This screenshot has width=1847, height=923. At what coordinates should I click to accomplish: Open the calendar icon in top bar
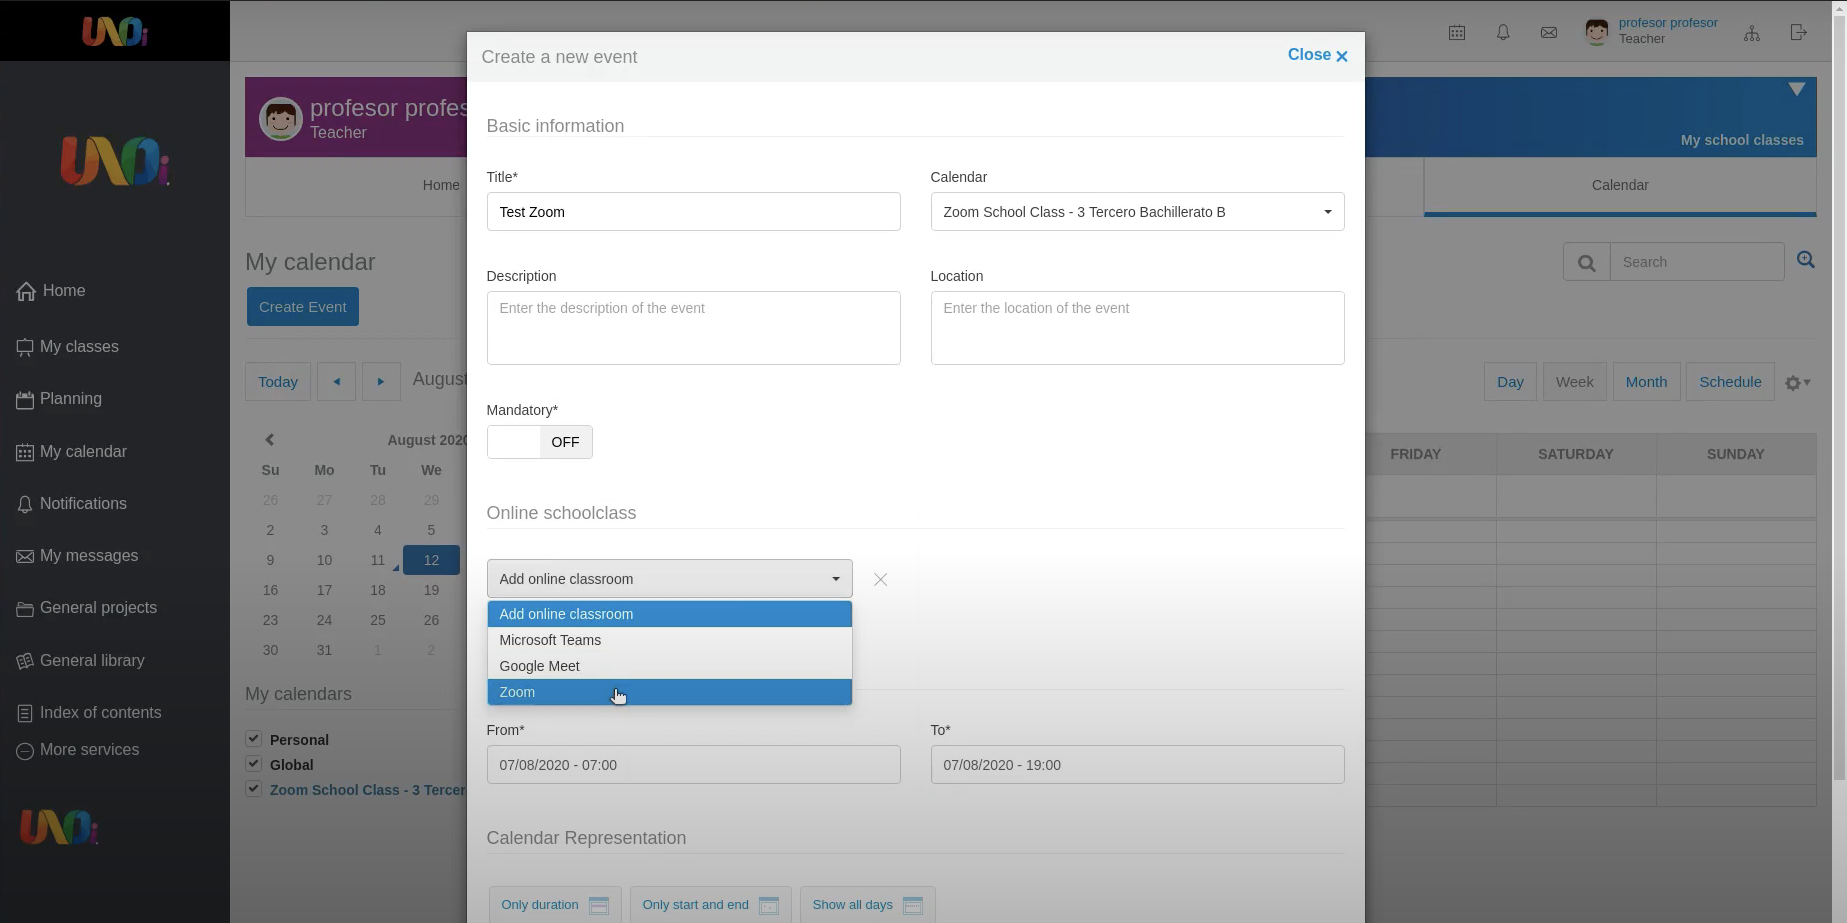tap(1457, 33)
